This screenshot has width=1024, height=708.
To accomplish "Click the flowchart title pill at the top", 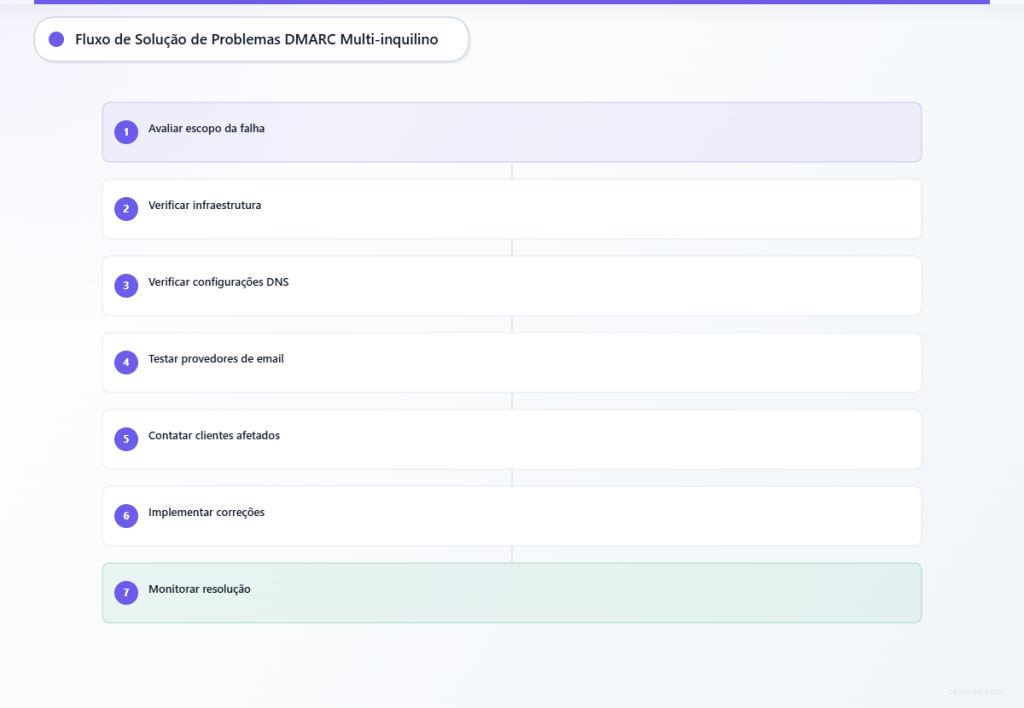I will (x=252, y=39).
